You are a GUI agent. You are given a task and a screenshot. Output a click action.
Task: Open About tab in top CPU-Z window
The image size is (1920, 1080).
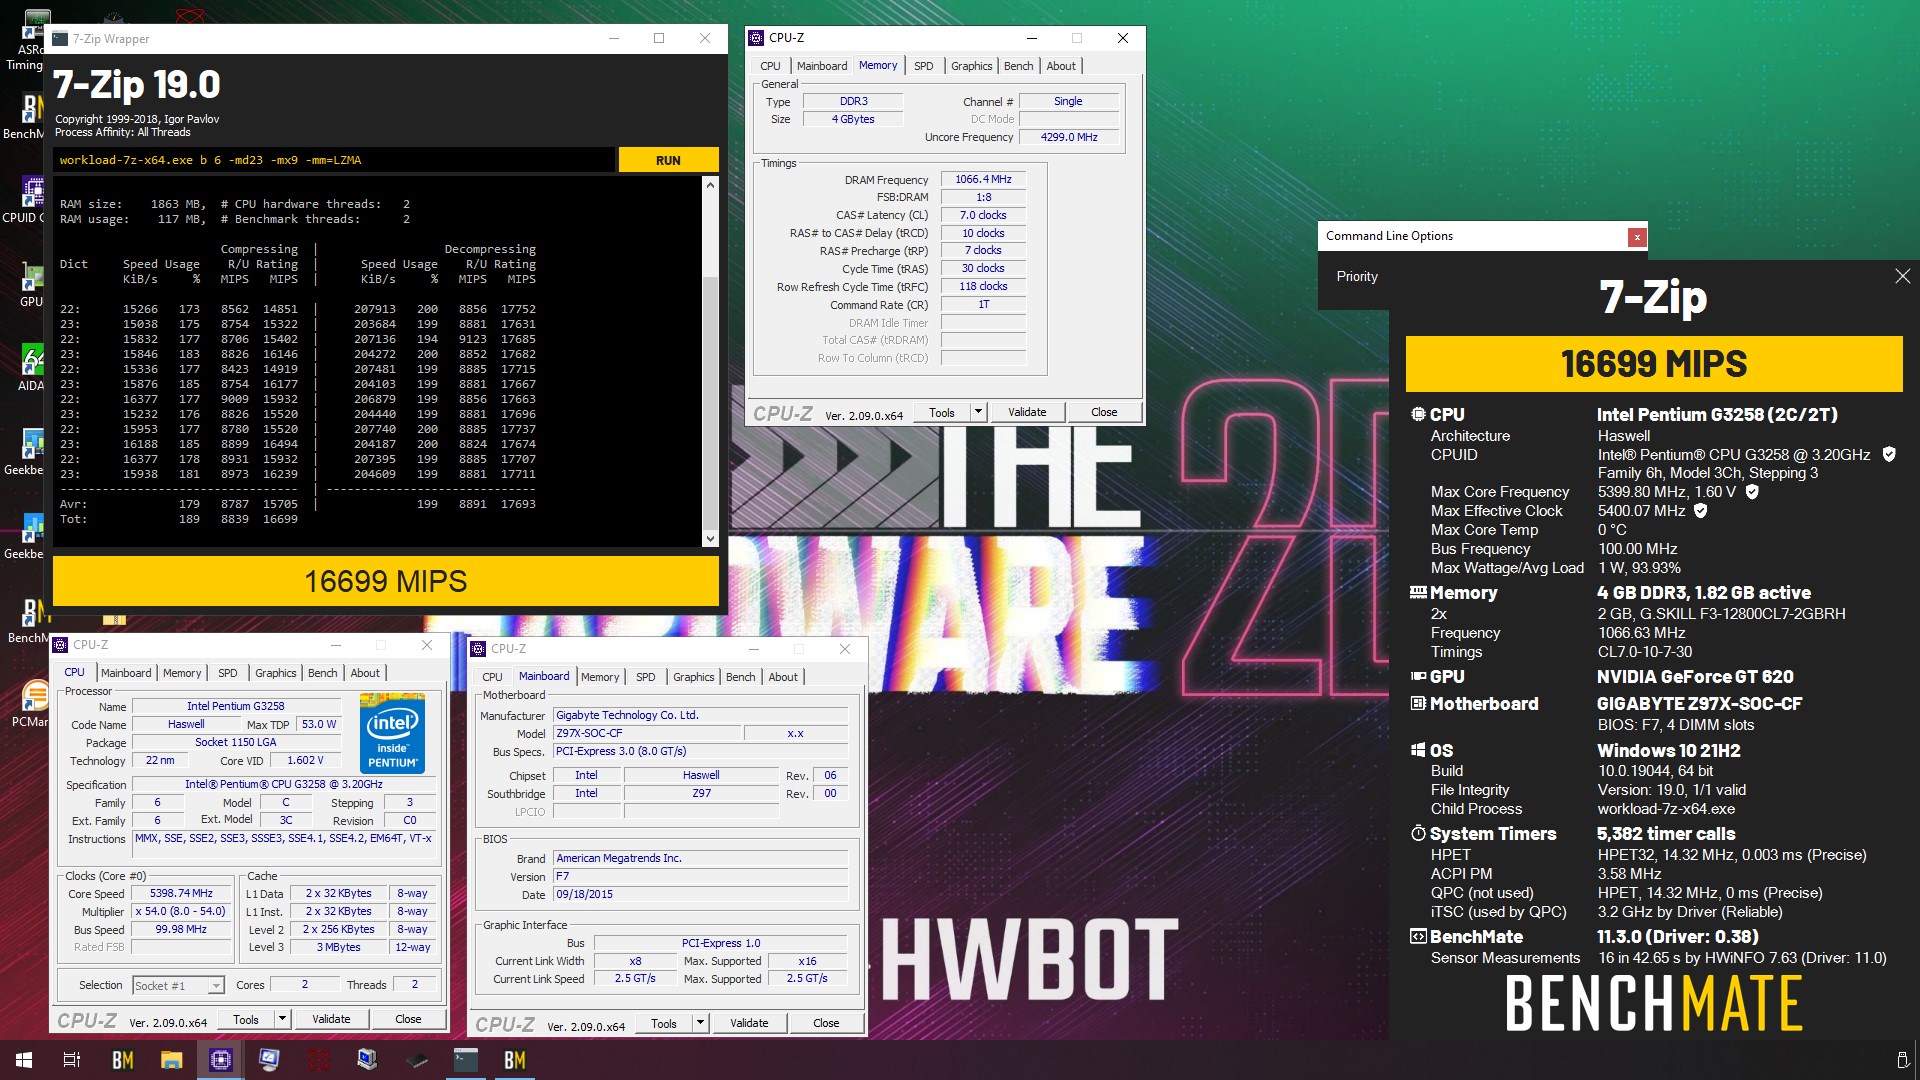tap(1061, 66)
